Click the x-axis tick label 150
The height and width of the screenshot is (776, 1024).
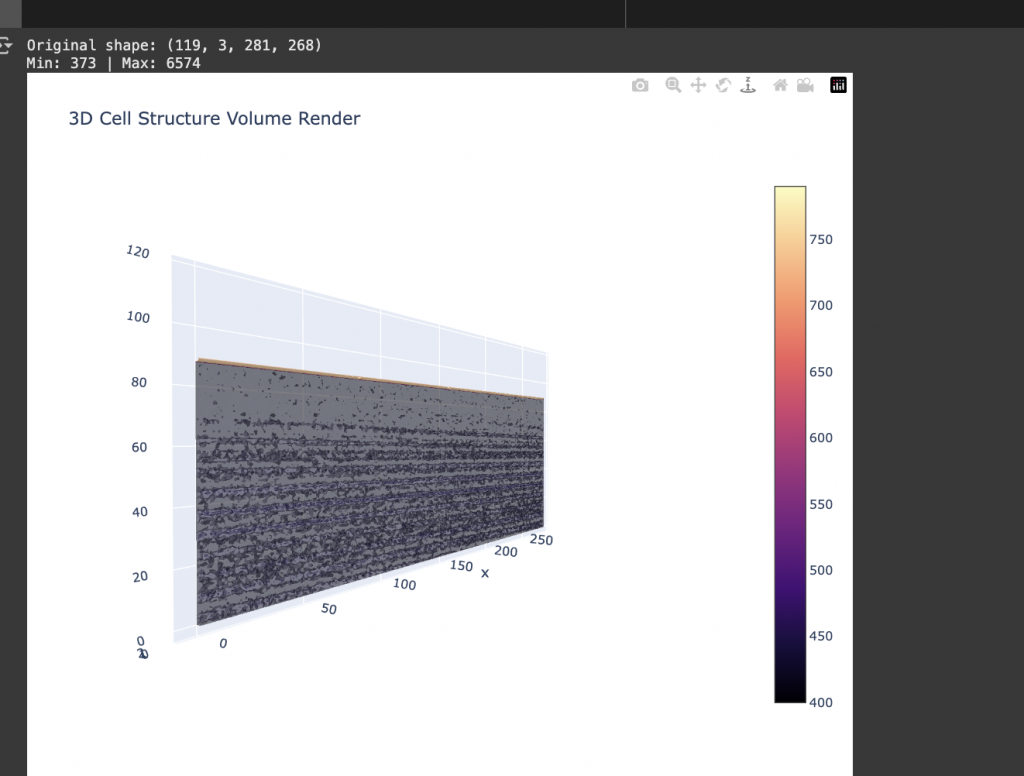tap(461, 566)
